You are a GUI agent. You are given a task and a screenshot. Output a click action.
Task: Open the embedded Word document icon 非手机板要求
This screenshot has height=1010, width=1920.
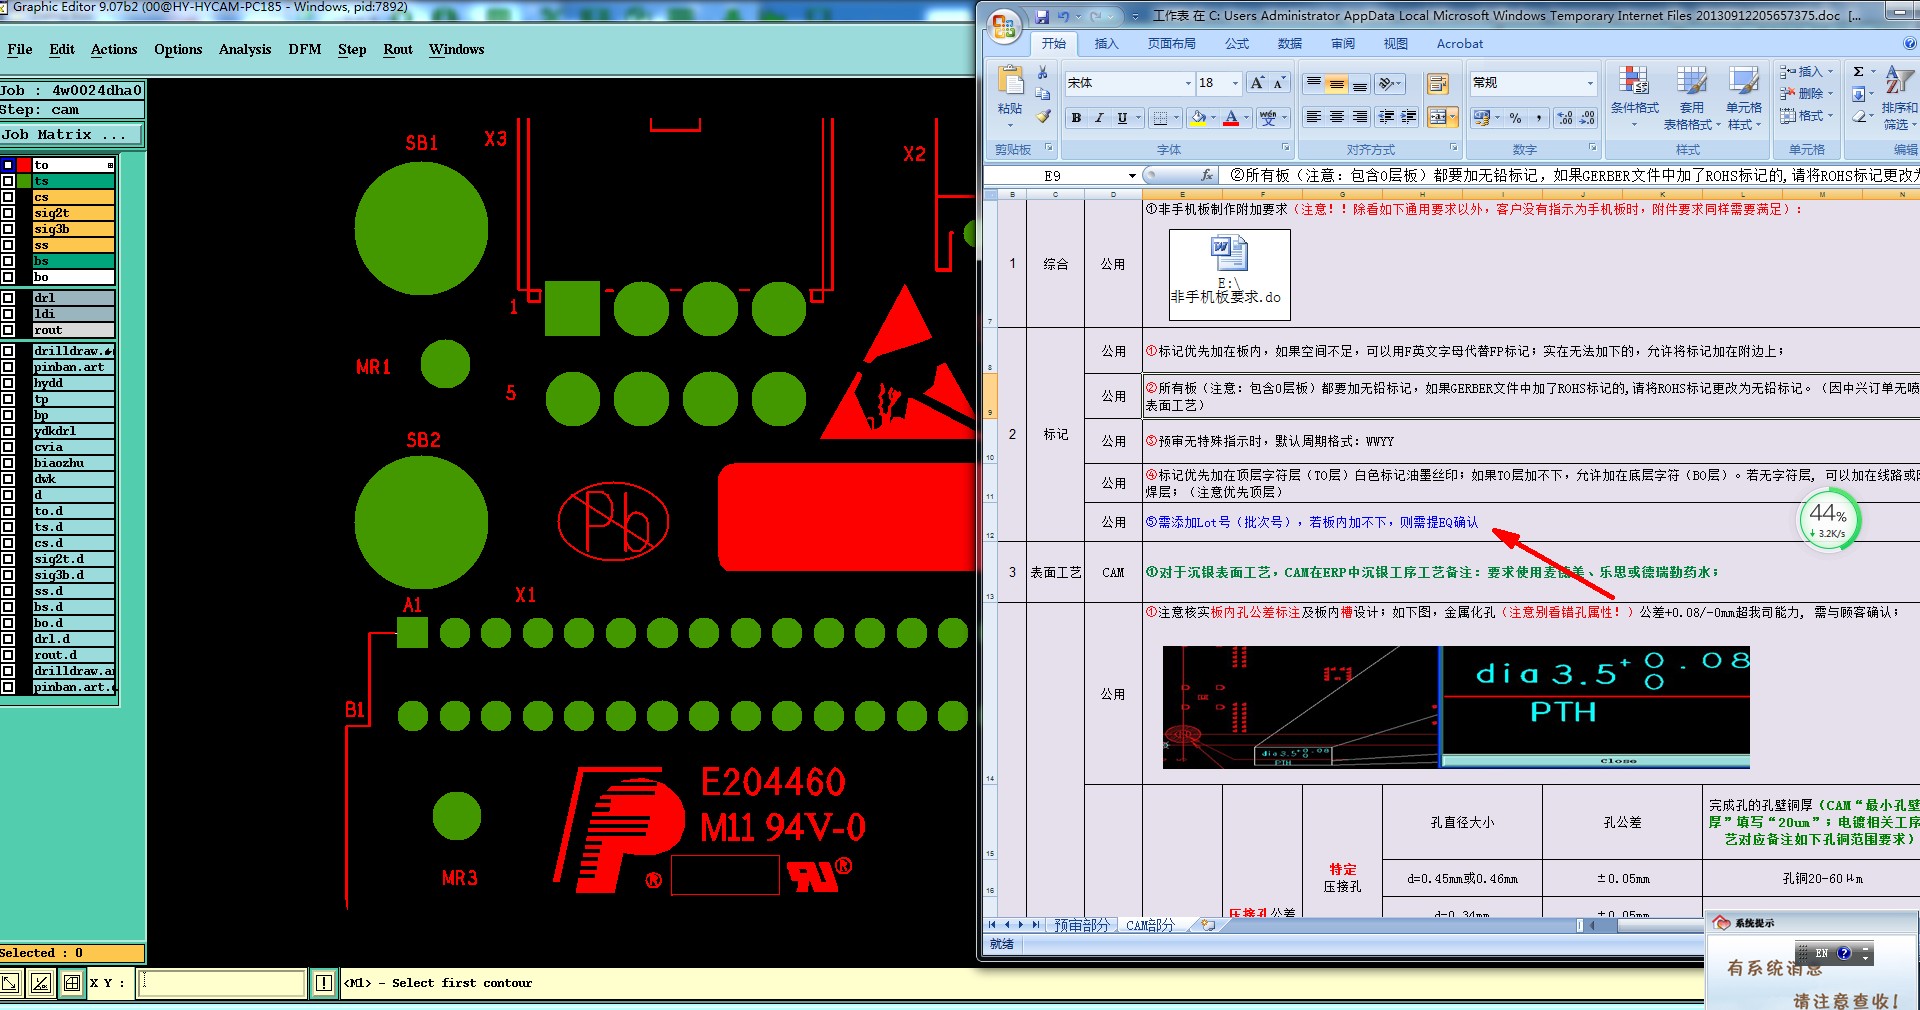[x=1229, y=273]
